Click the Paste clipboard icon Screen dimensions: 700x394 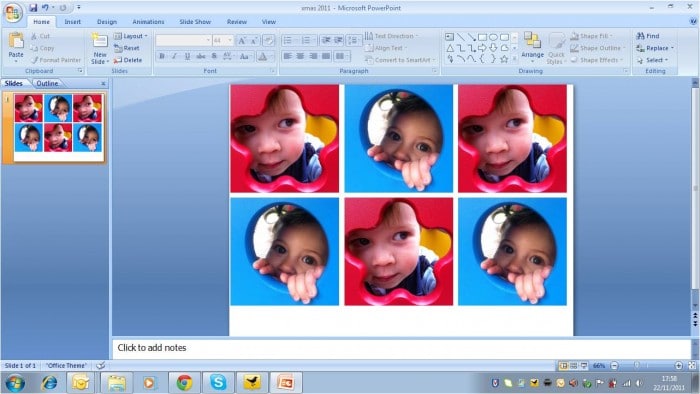click(16, 41)
